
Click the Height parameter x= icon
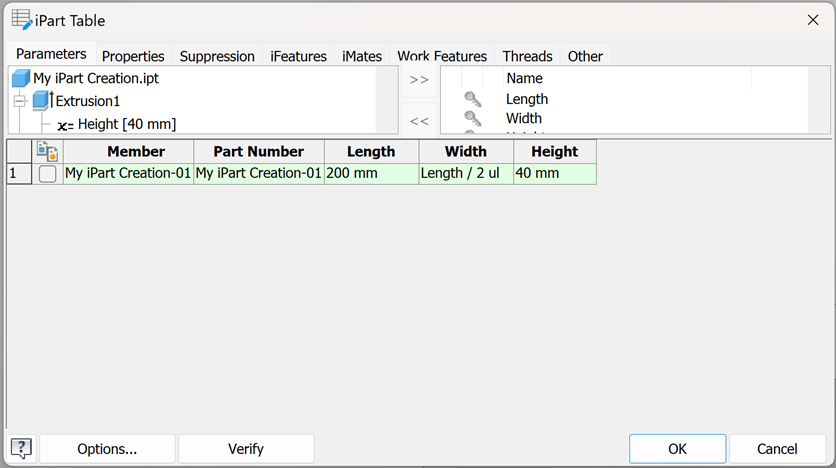(x=65, y=125)
